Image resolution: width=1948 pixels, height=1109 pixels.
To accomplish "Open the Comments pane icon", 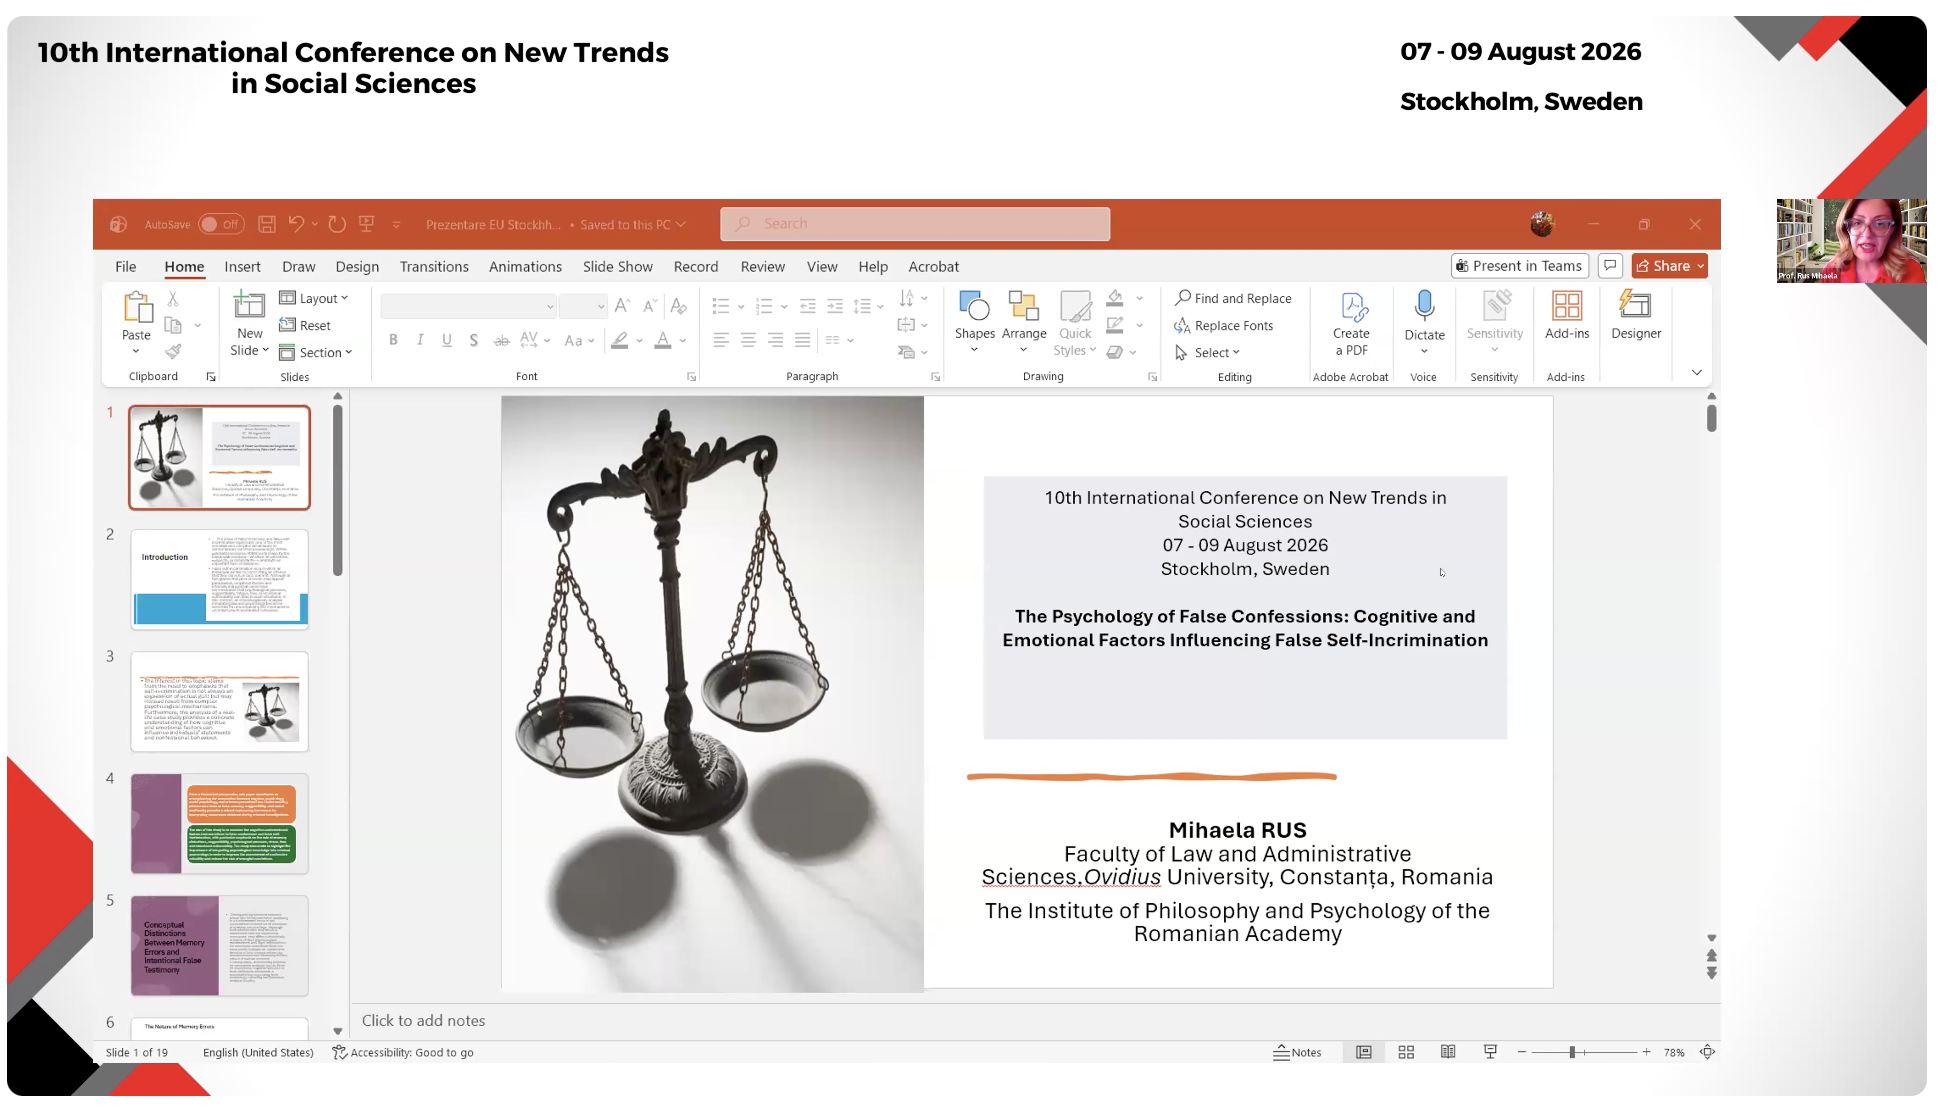I will pos(1610,266).
